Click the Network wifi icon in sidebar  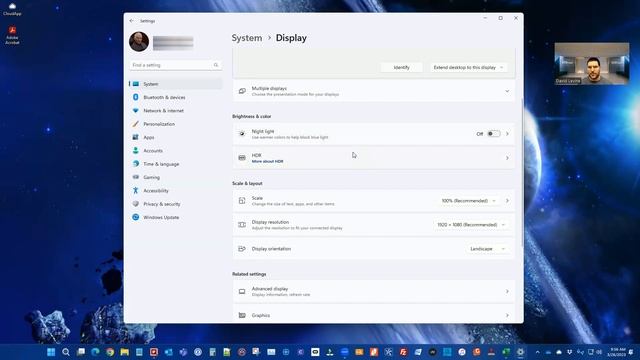(136, 111)
